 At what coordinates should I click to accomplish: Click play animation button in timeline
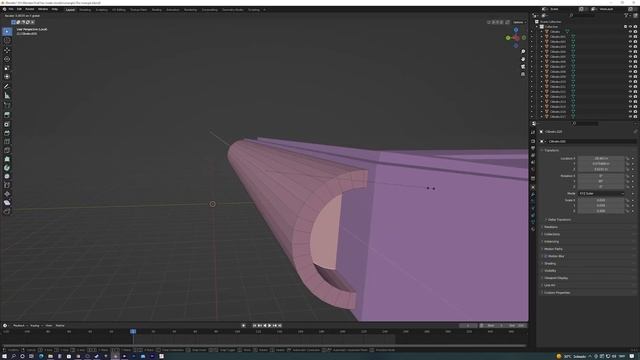tap(270, 326)
